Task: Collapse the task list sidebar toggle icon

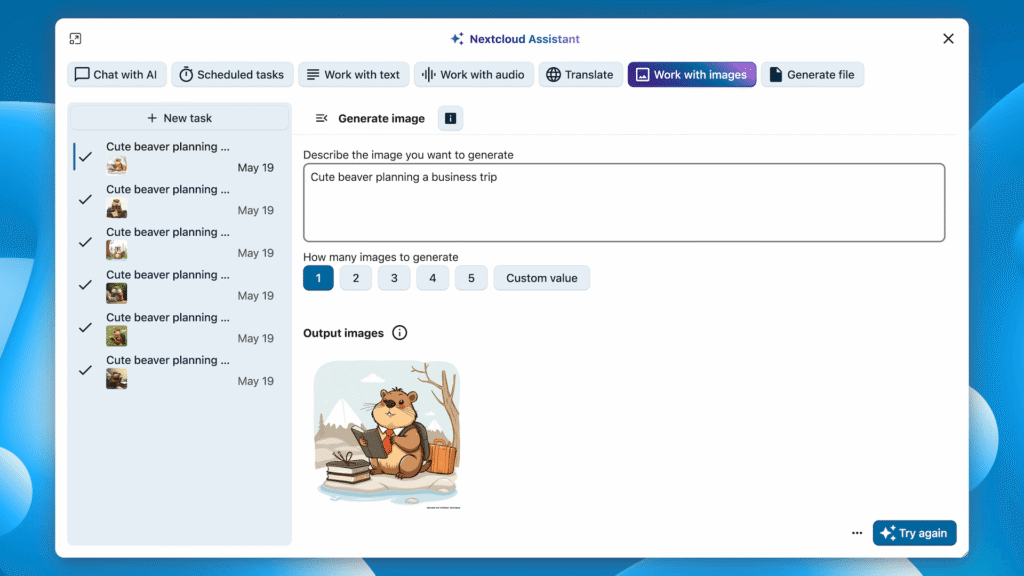Action: 321,118
